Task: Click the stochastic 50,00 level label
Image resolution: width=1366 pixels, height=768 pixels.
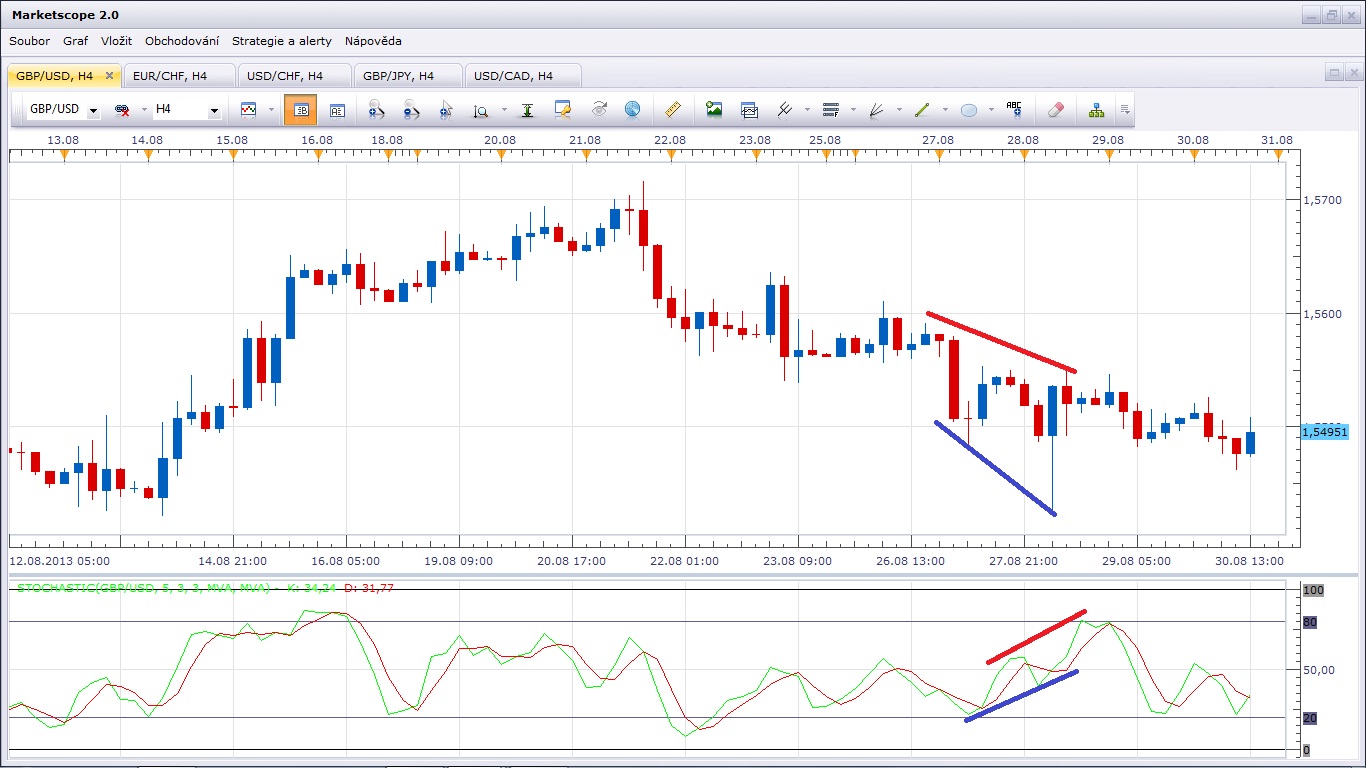Action: 1318,670
